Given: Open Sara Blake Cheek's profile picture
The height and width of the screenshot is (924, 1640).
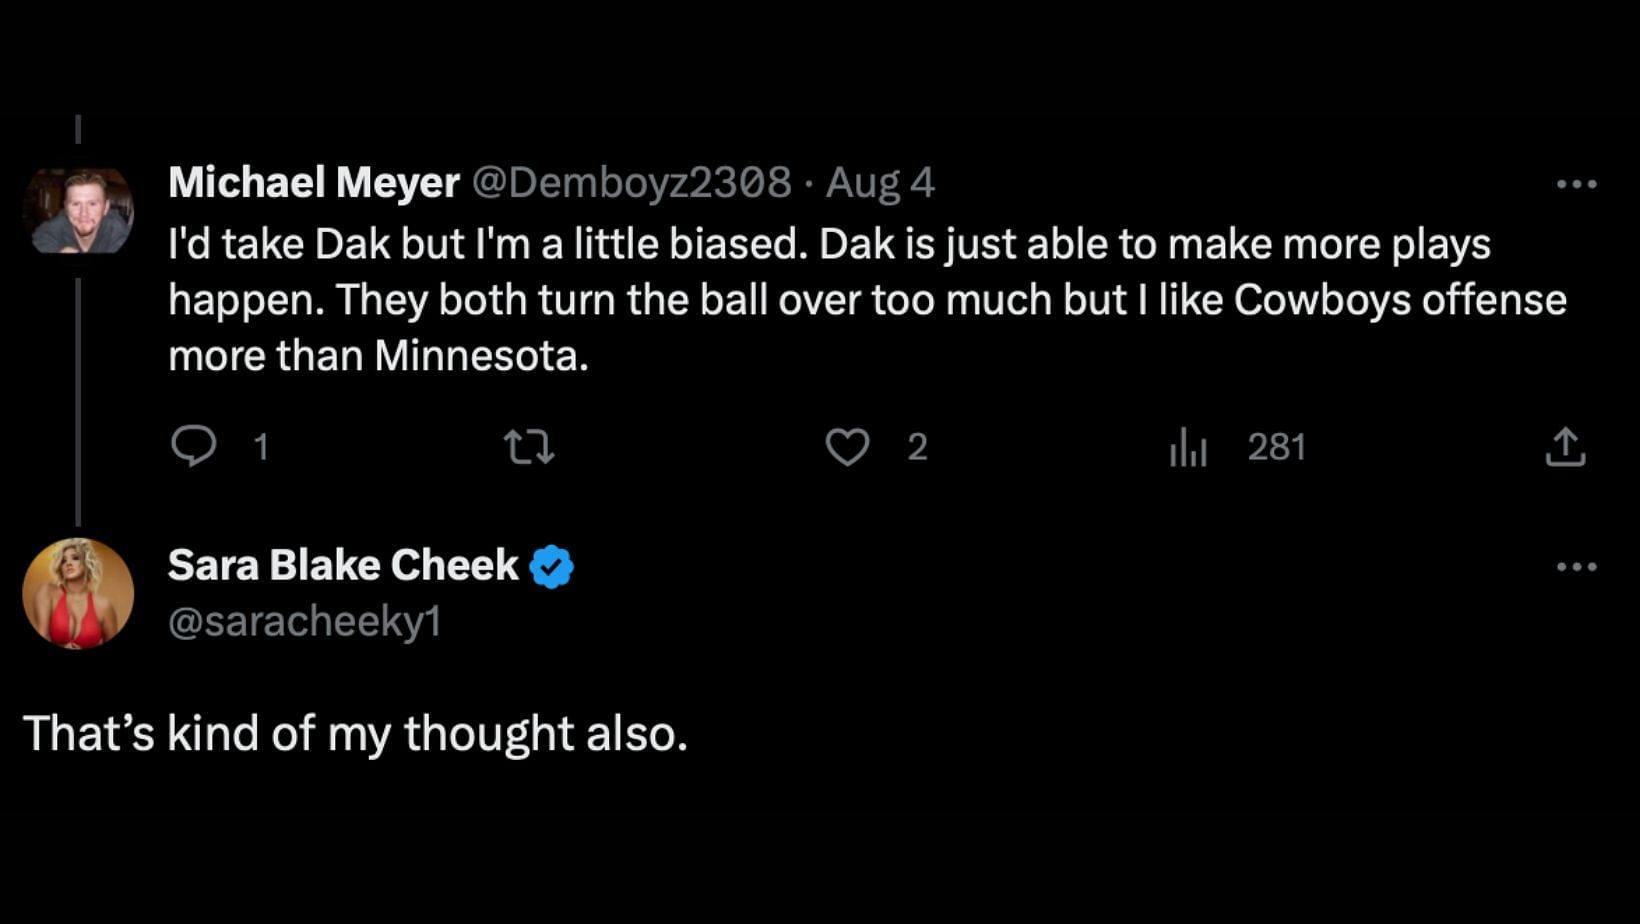Looking at the screenshot, I should coord(78,593).
